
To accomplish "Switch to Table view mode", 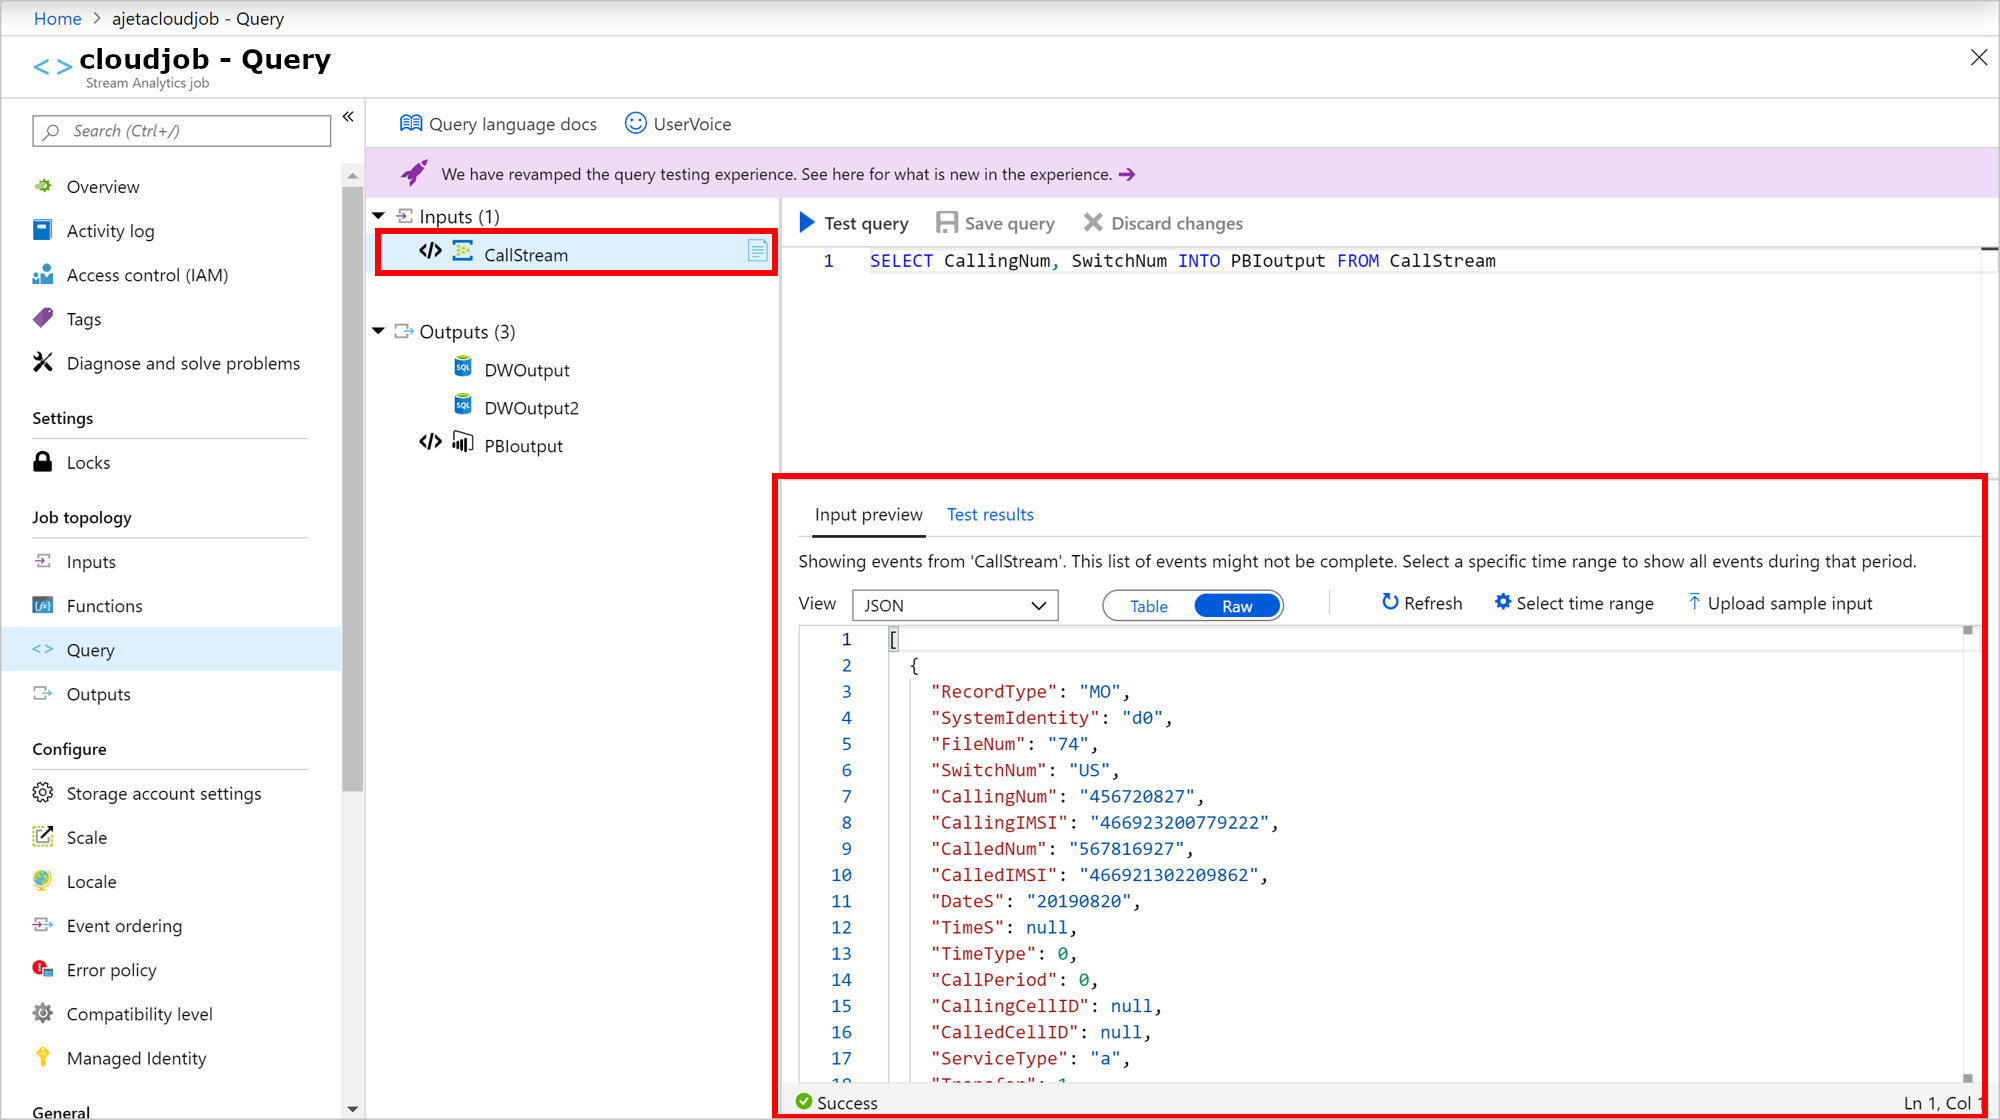I will pyautogui.click(x=1148, y=606).
